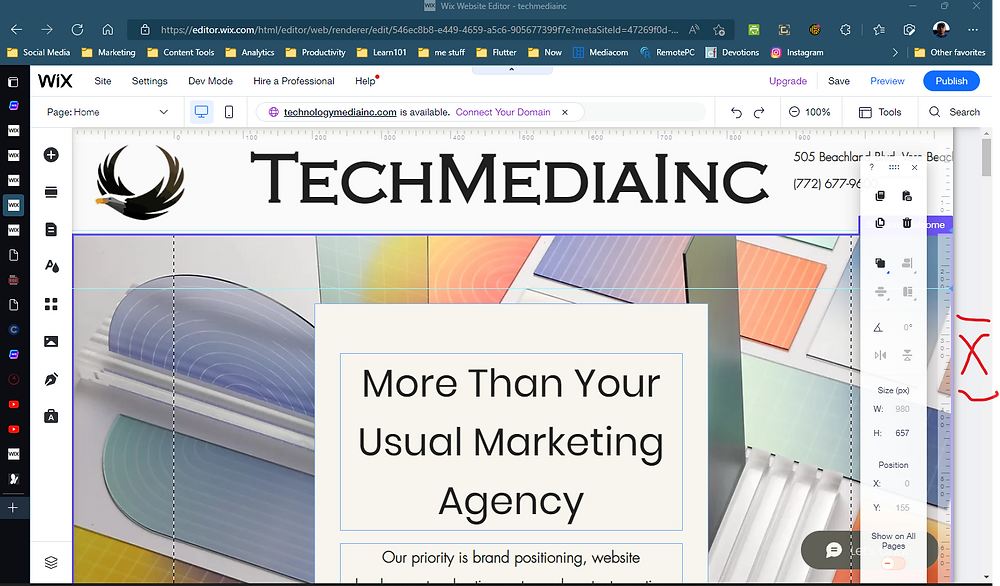Image resolution: width=1000 pixels, height=586 pixels.
Task: Click the Align icon in editor toolbar
Action: click(x=908, y=263)
